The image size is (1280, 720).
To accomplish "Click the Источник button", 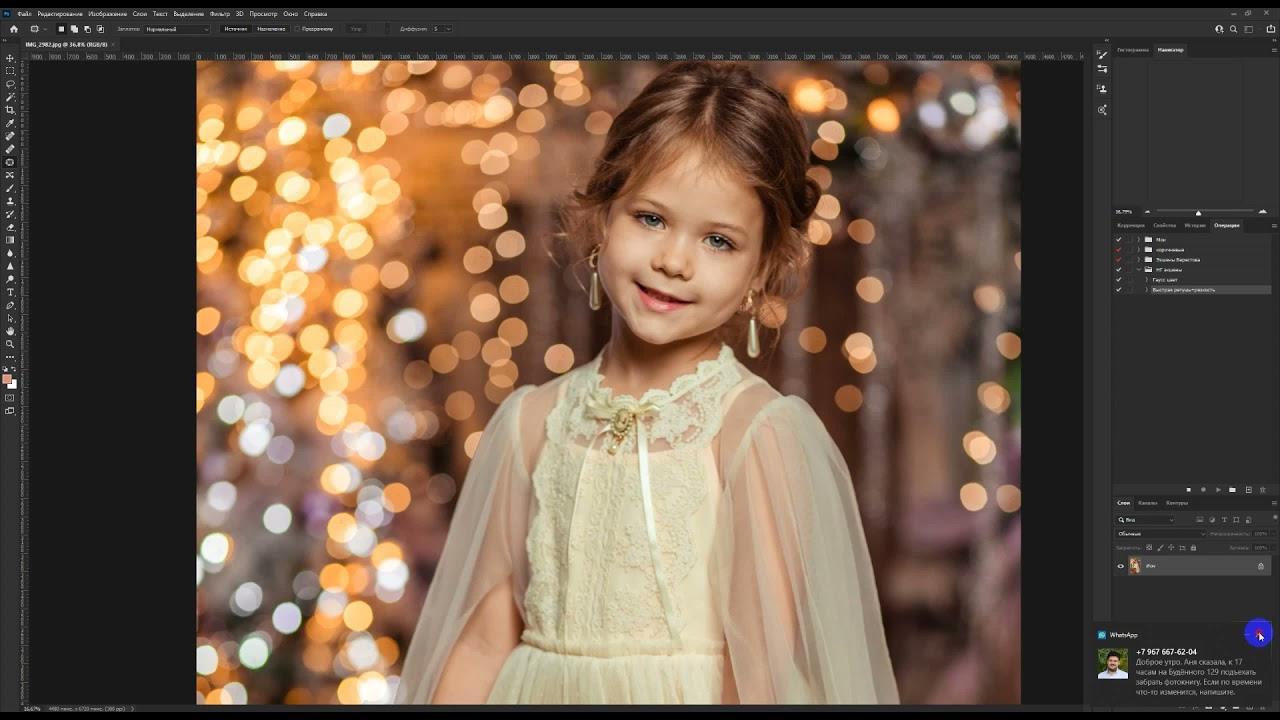I will pos(235,29).
